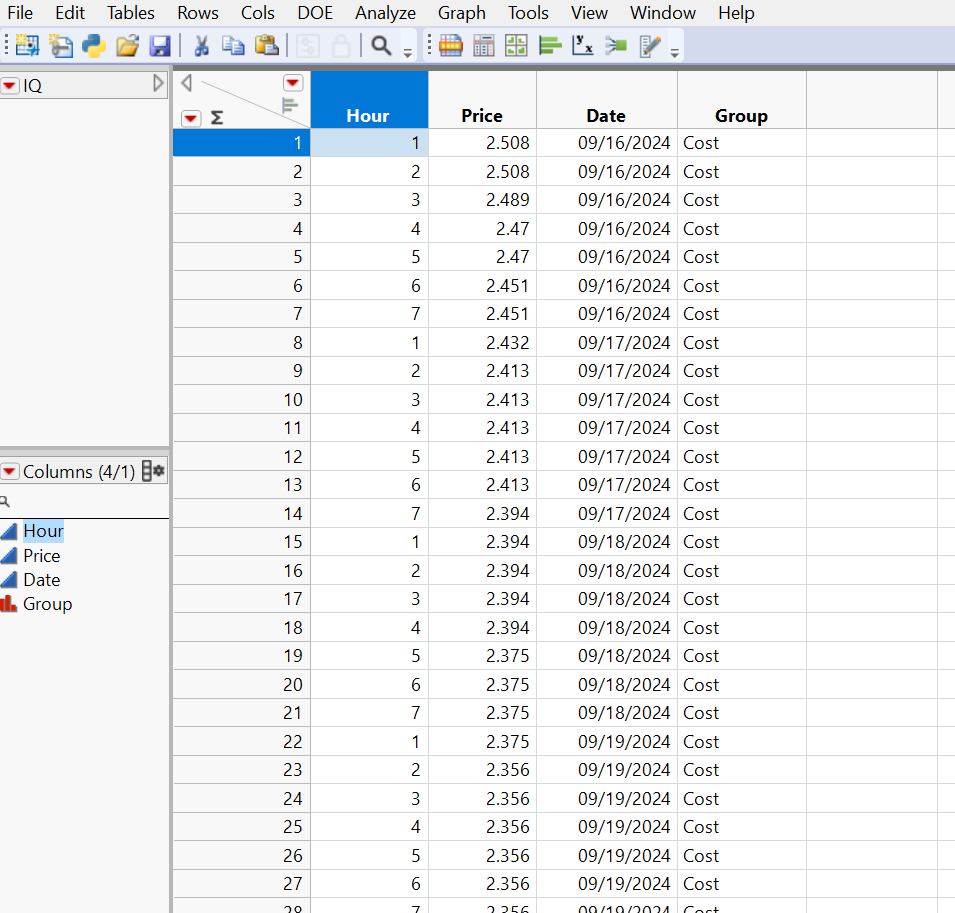Launch Distribution via the green bars icon

pos(550,45)
